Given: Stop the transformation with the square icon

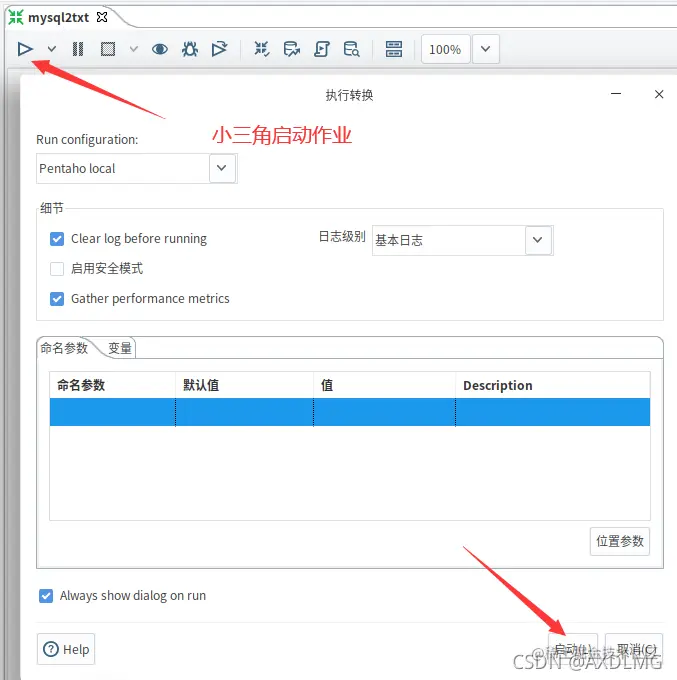Looking at the screenshot, I should tap(108, 49).
